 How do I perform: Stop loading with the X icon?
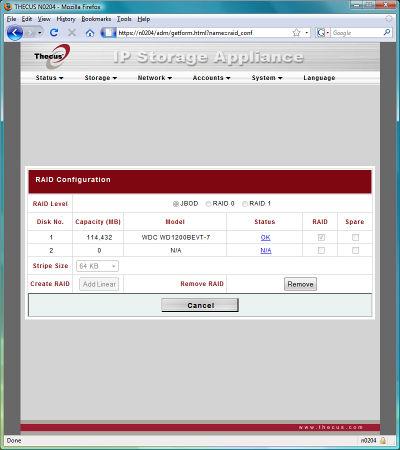[x=72, y=33]
